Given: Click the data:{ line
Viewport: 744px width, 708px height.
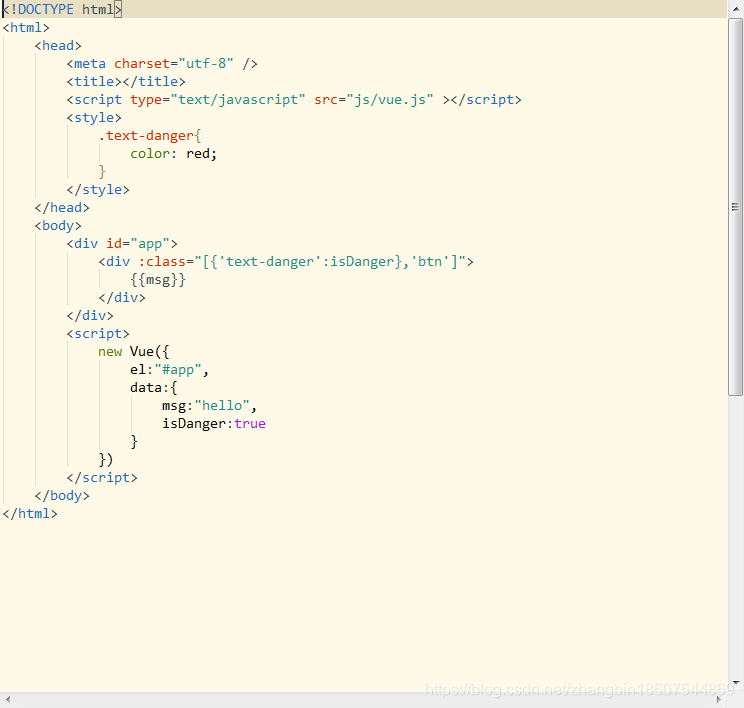Looking at the screenshot, I should click(154, 388).
